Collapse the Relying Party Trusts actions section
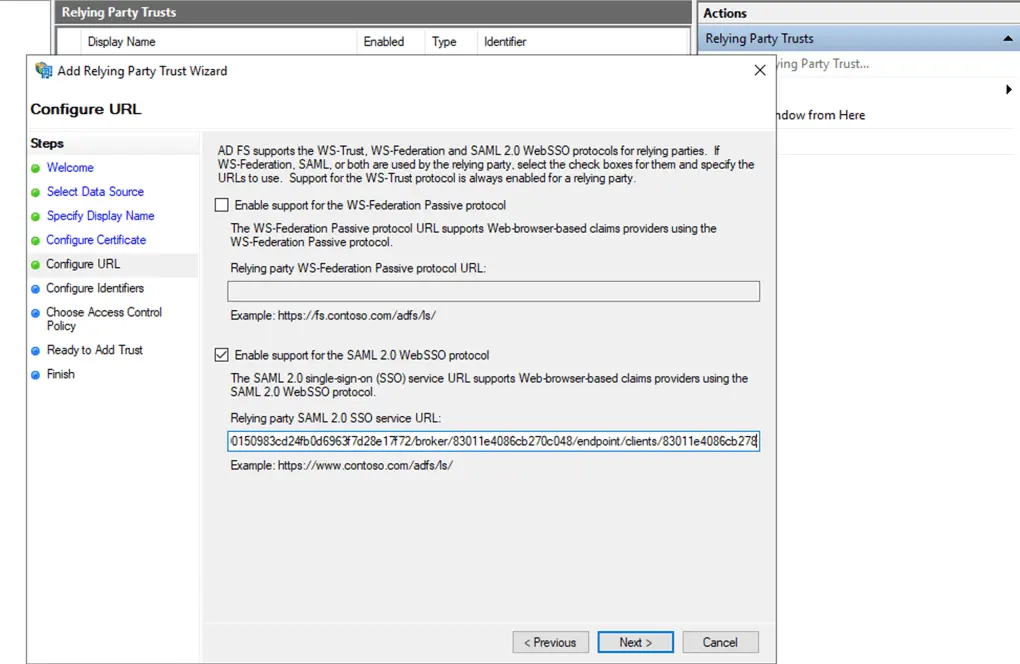 tap(1007, 39)
